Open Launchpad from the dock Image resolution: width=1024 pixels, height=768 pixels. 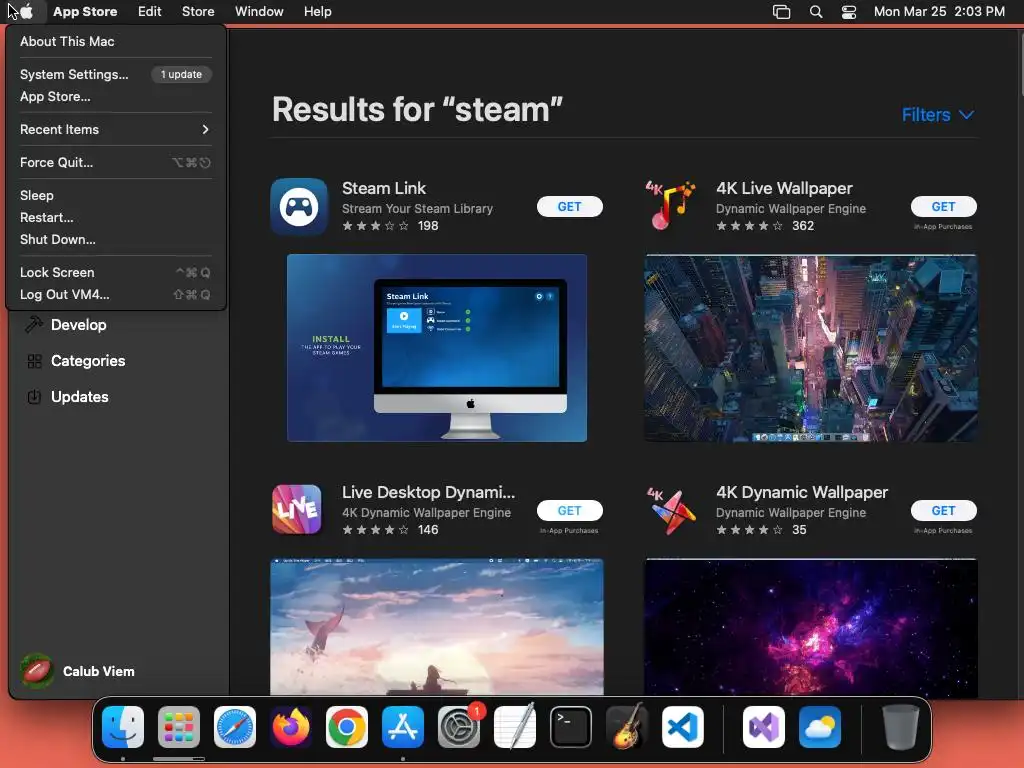tap(179, 727)
